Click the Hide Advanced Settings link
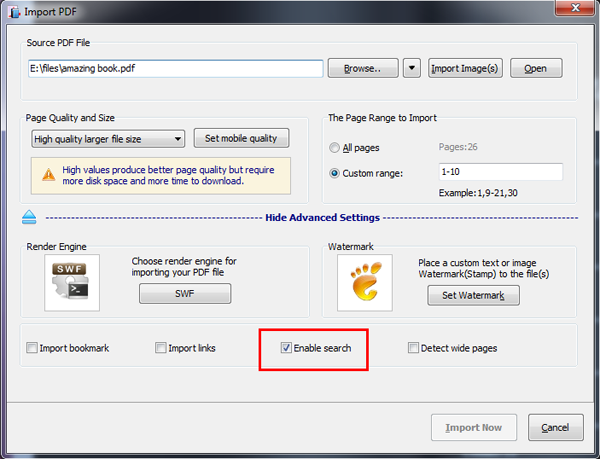This screenshot has width=600, height=459. point(323,218)
